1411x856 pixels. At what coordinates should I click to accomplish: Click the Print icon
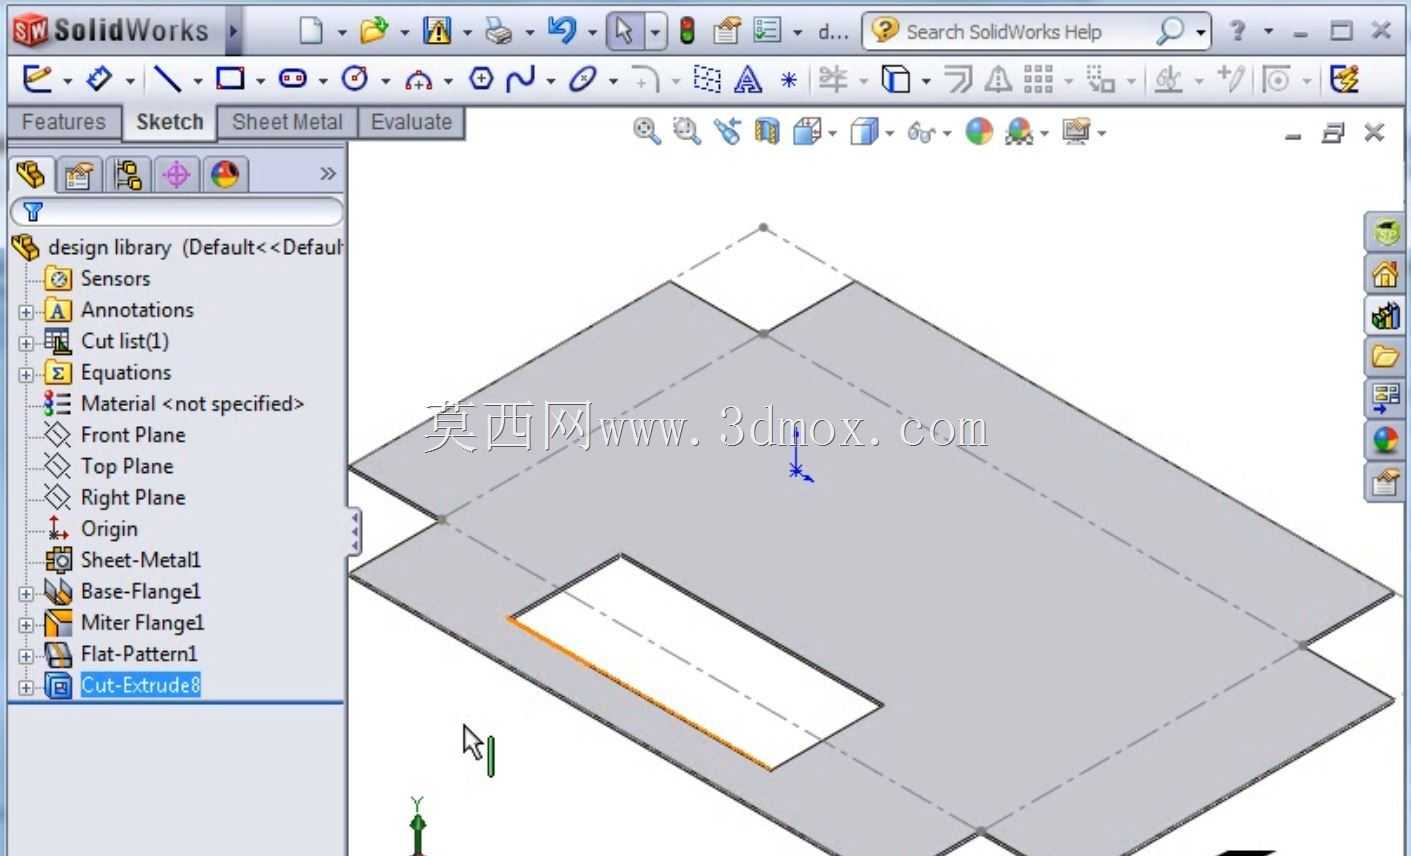(x=498, y=31)
